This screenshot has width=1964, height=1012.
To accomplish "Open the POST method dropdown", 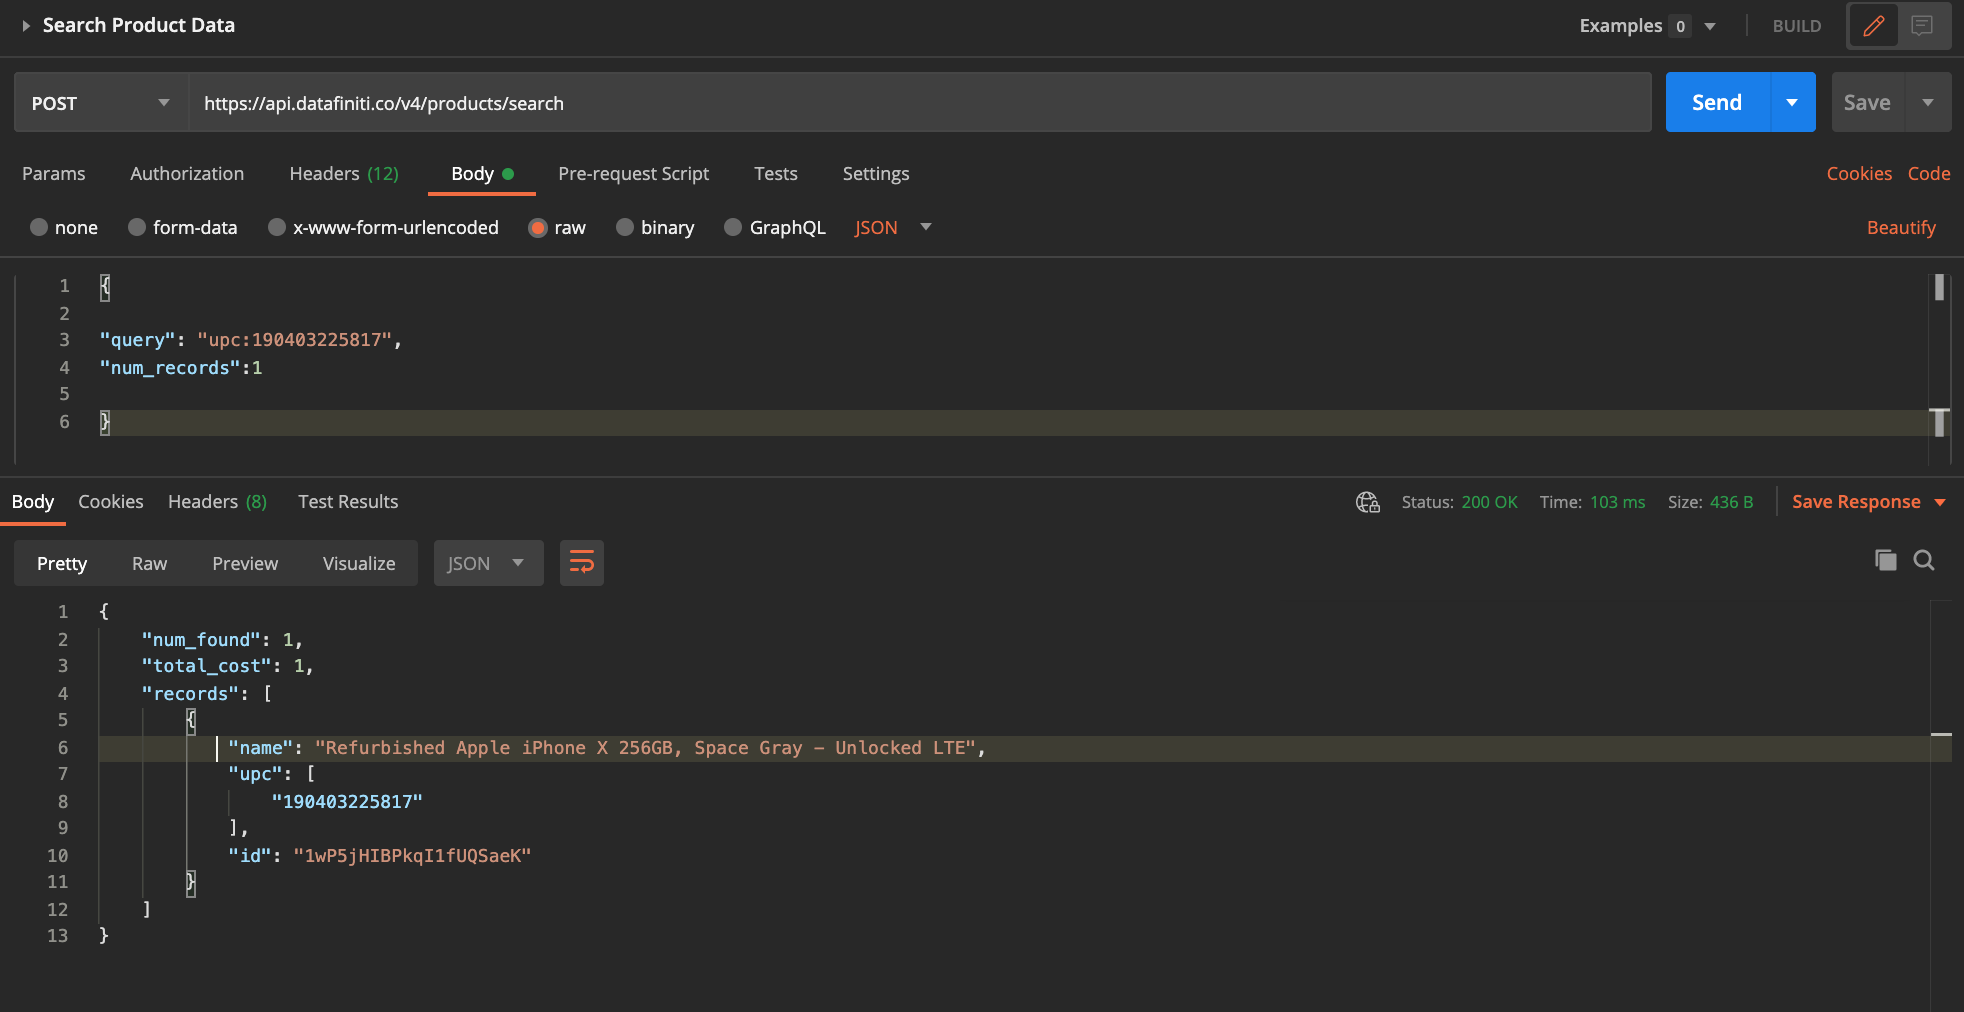I will pyautogui.click(x=100, y=103).
